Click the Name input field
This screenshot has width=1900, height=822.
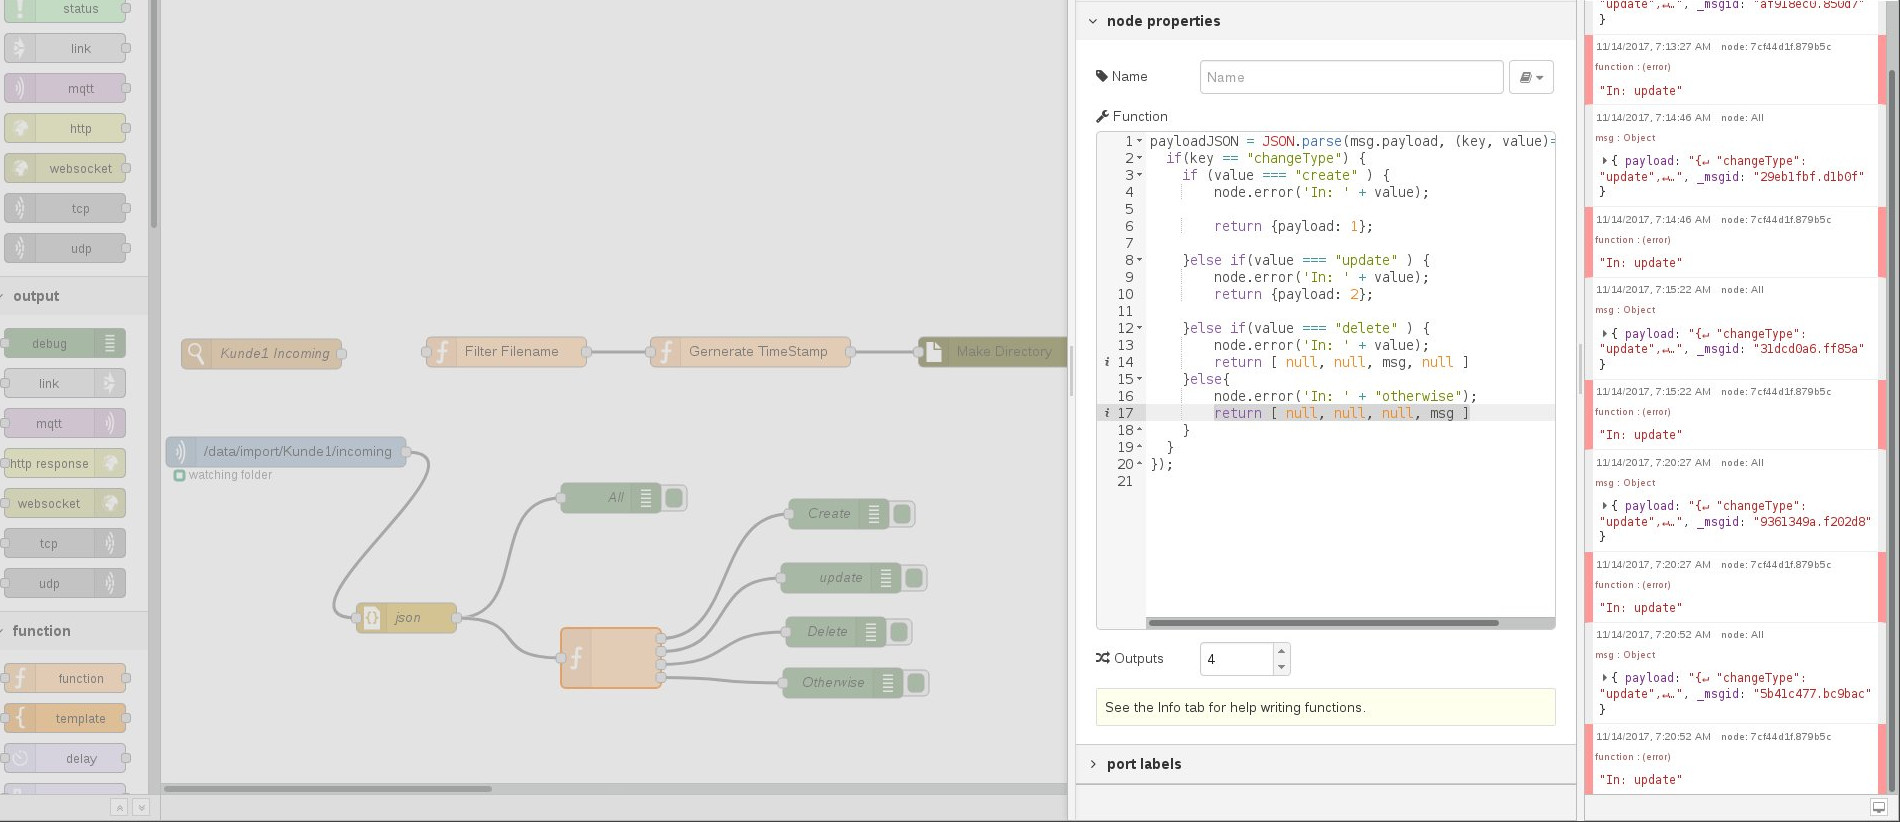1351,77
